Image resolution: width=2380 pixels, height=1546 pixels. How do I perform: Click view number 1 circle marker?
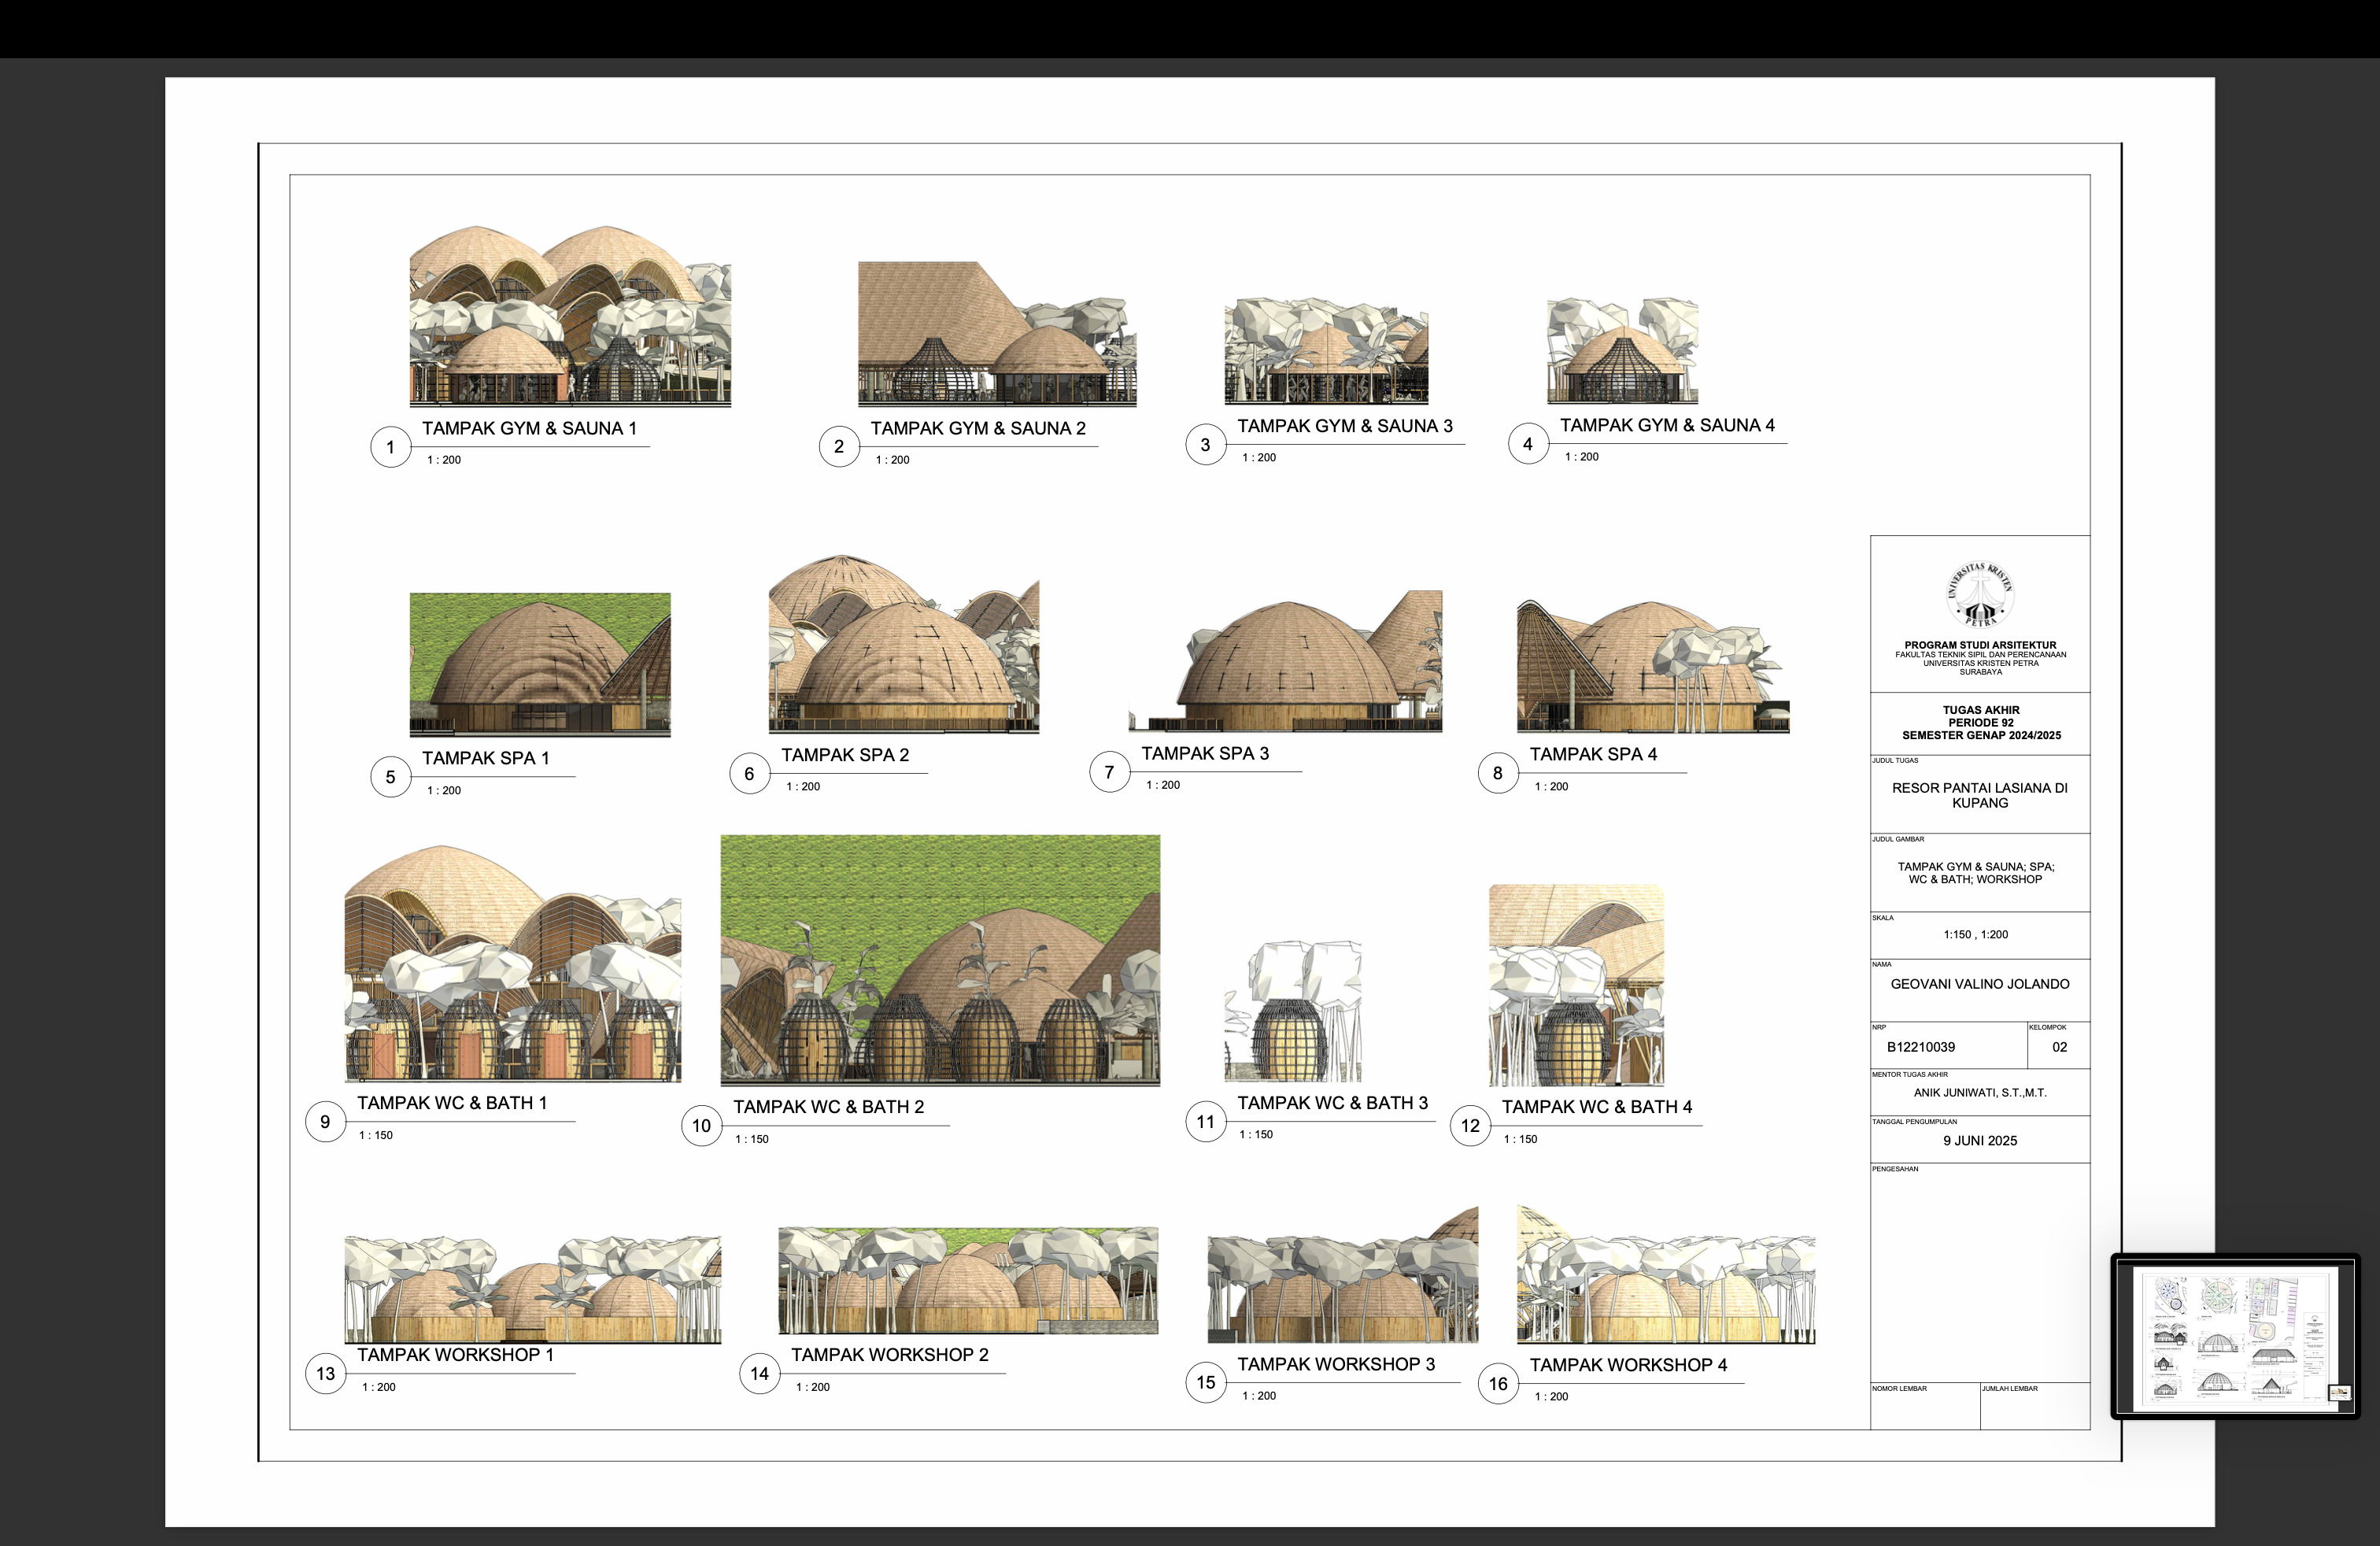tap(390, 447)
